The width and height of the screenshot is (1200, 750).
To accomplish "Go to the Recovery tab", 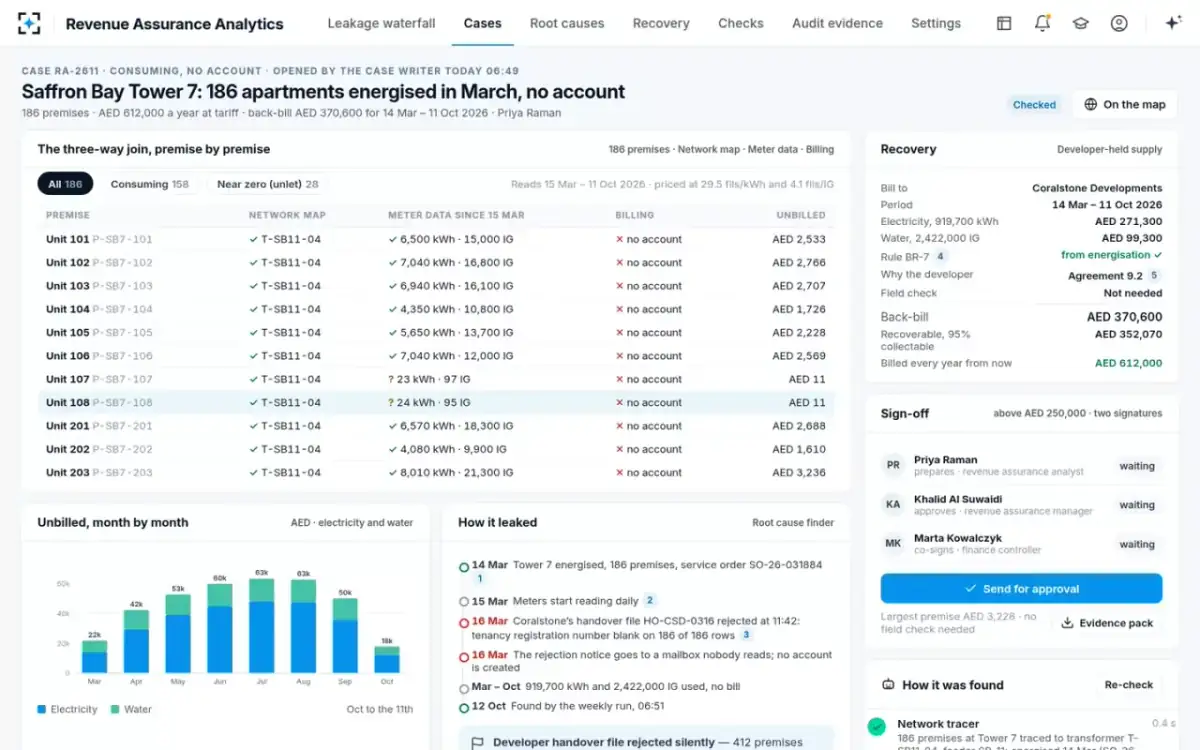I will pyautogui.click(x=661, y=23).
